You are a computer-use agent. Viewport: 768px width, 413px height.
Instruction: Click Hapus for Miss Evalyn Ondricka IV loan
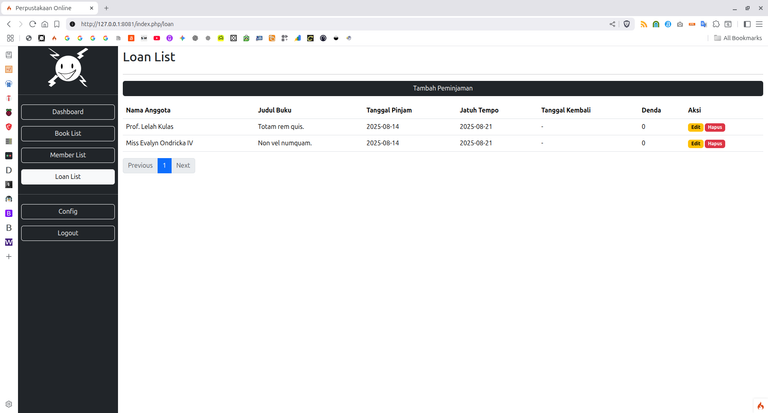(715, 144)
